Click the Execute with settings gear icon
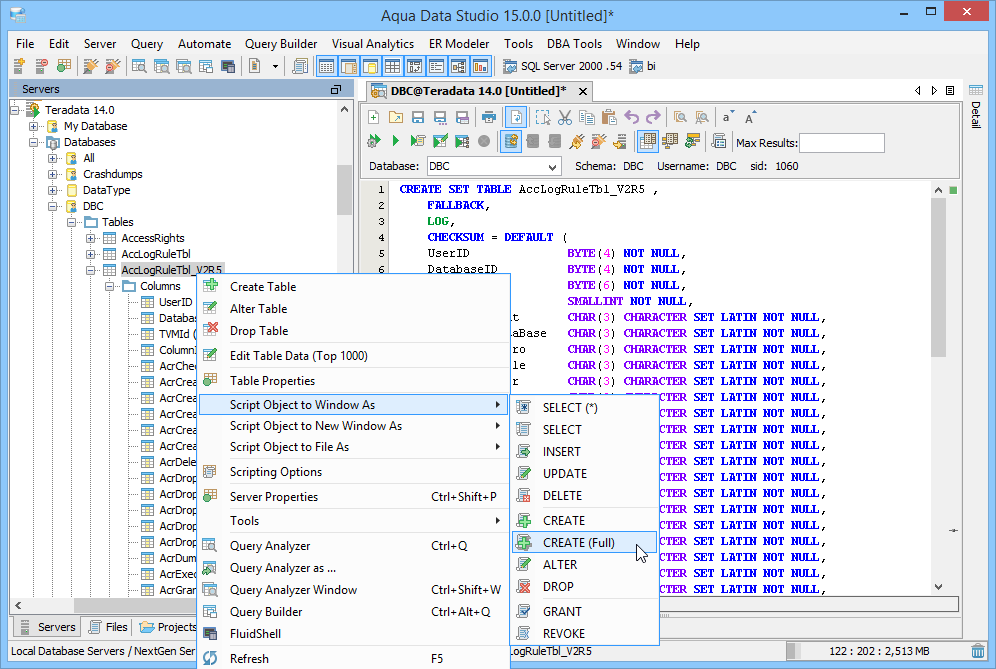This screenshot has height=669, width=996. click(374, 141)
